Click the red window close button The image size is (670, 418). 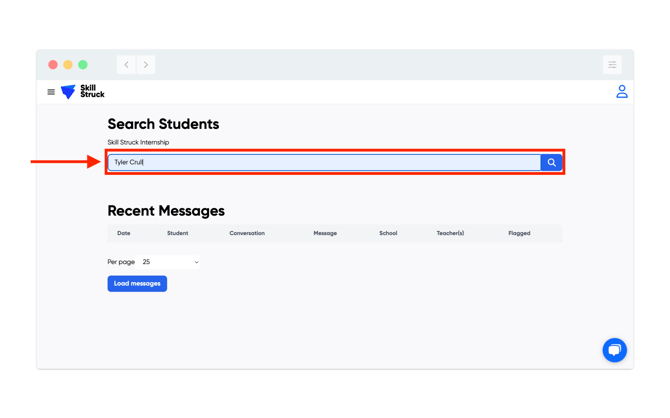coord(53,65)
